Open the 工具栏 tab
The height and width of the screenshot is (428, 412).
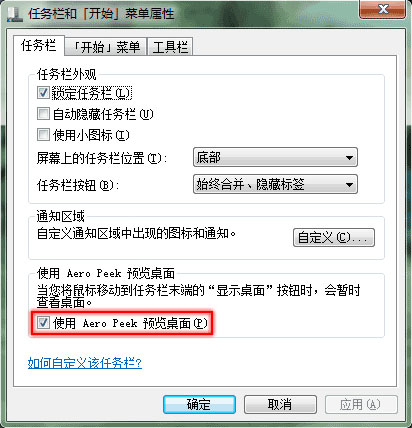tap(170, 46)
